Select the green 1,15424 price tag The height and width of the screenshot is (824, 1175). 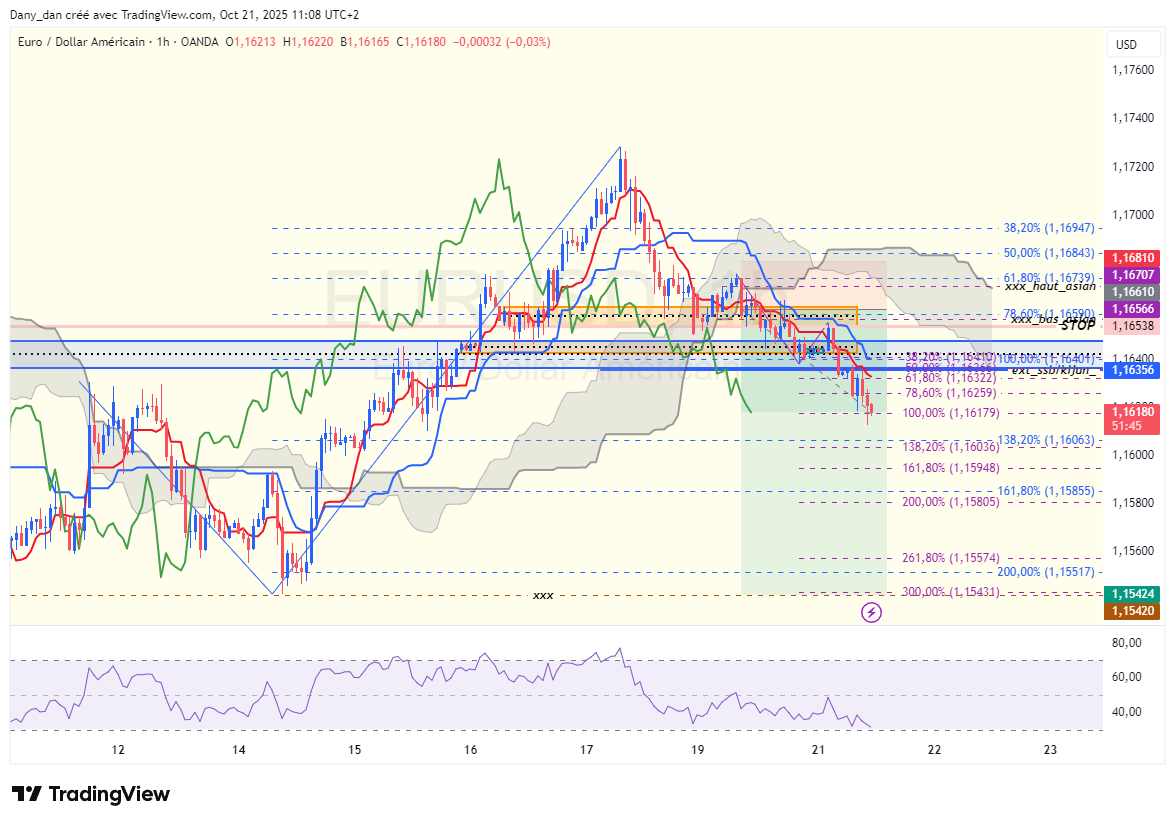pyautogui.click(x=1132, y=594)
